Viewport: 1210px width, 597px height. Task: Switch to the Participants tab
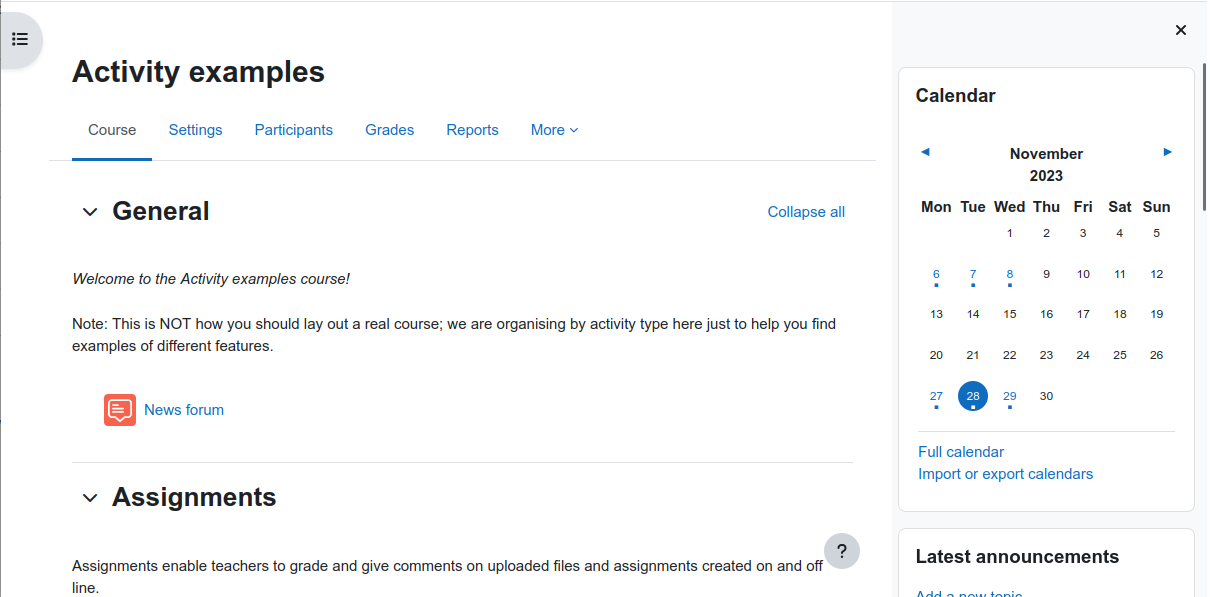[x=294, y=130]
